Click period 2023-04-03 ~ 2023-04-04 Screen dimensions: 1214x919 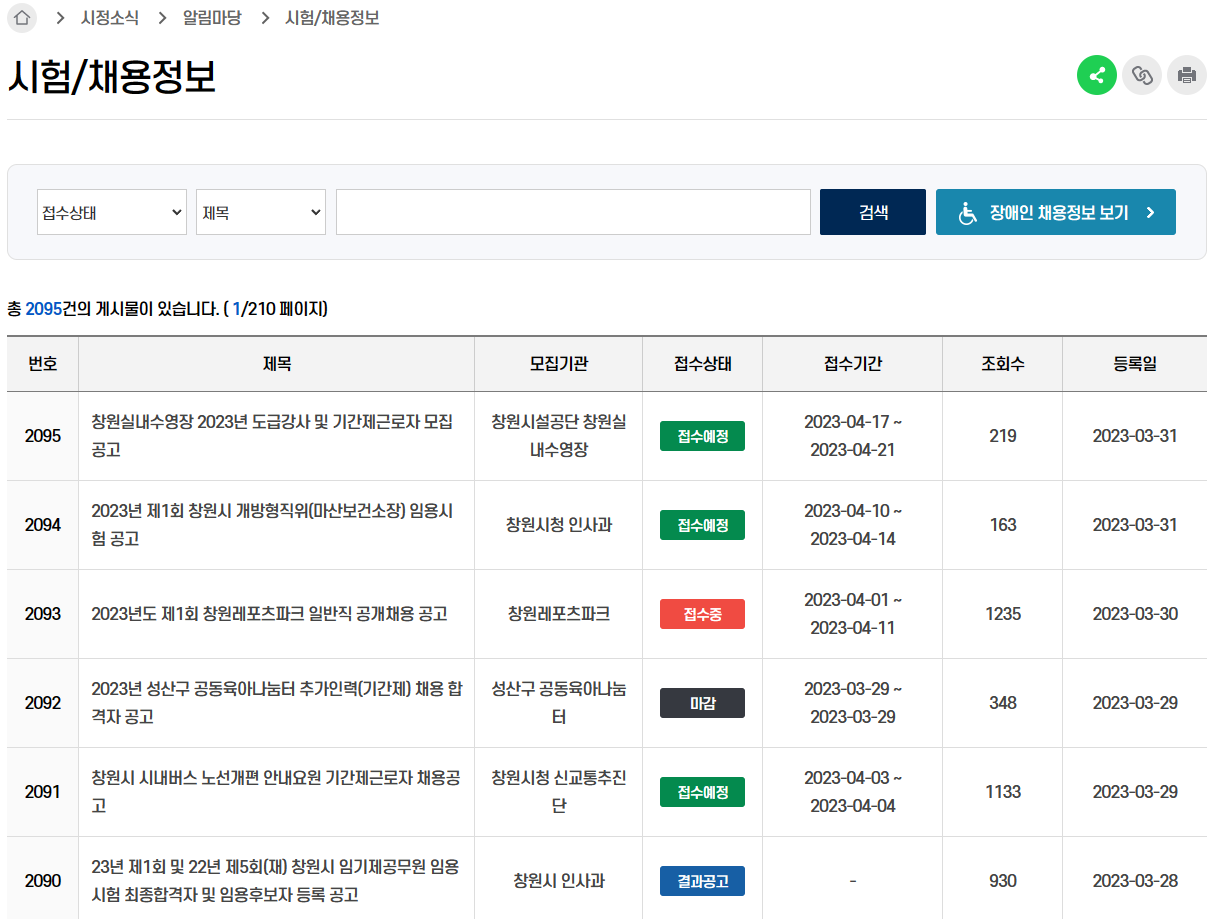(853, 792)
